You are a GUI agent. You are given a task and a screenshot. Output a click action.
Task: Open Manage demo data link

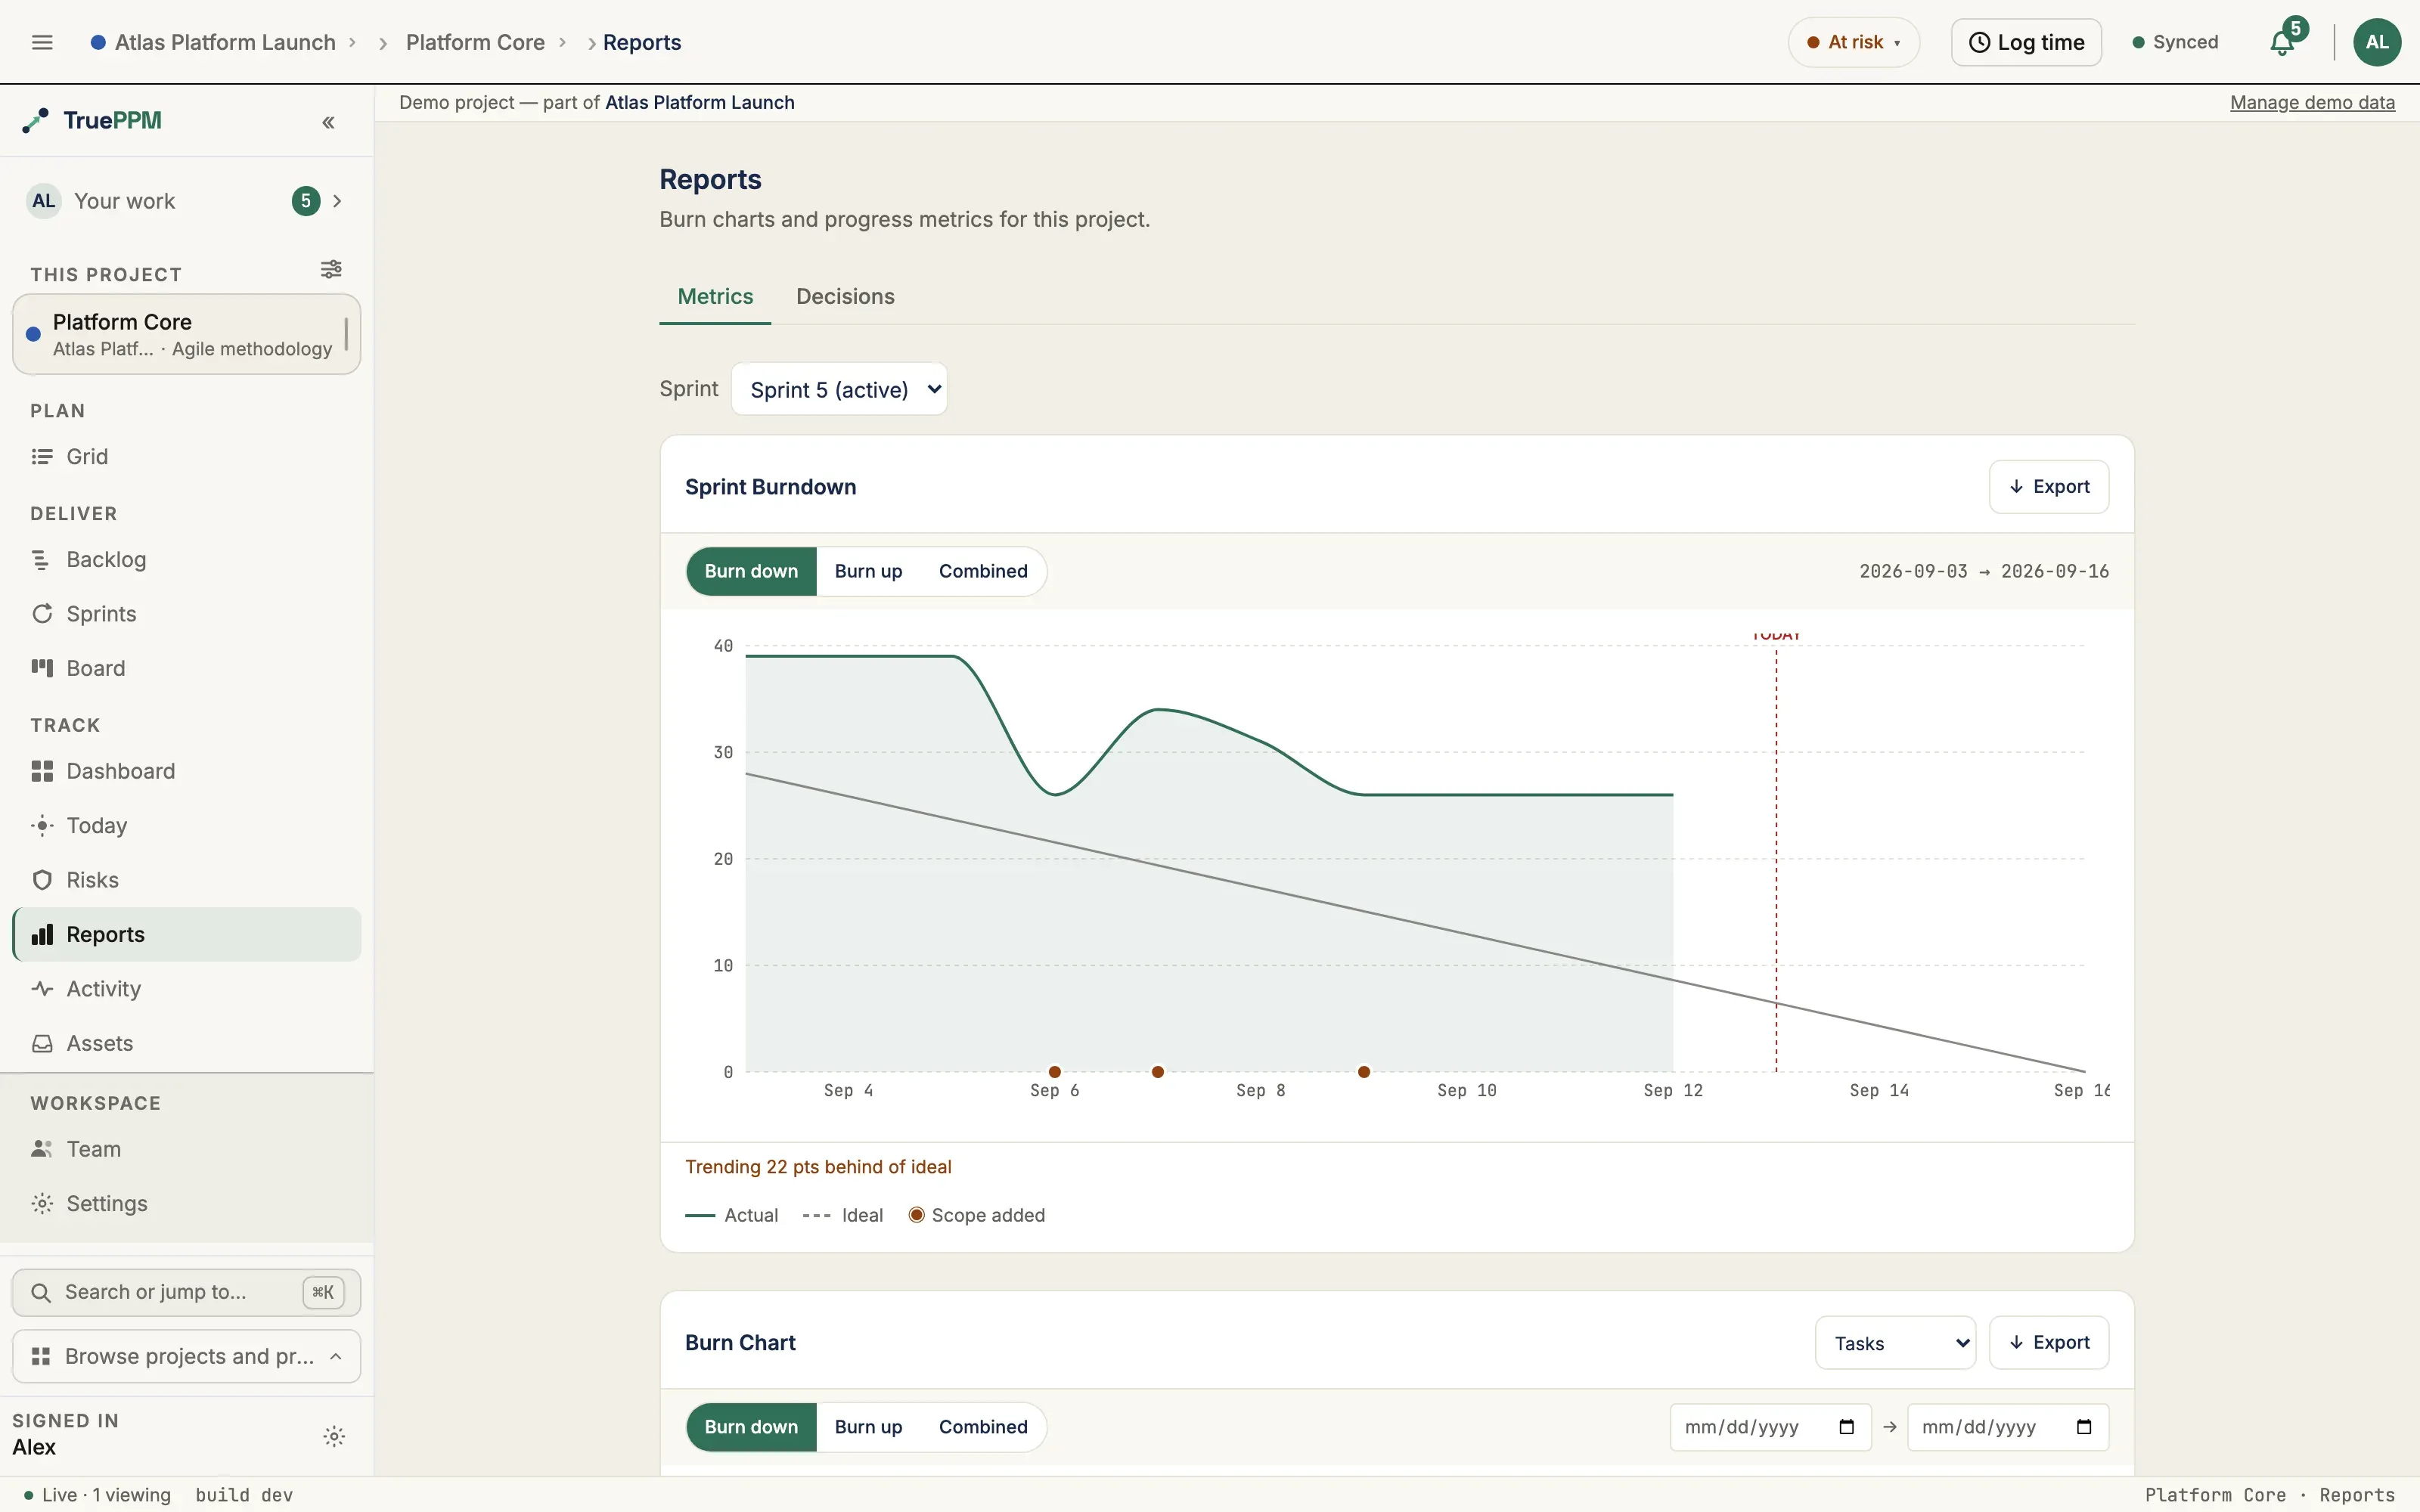pos(2312,103)
